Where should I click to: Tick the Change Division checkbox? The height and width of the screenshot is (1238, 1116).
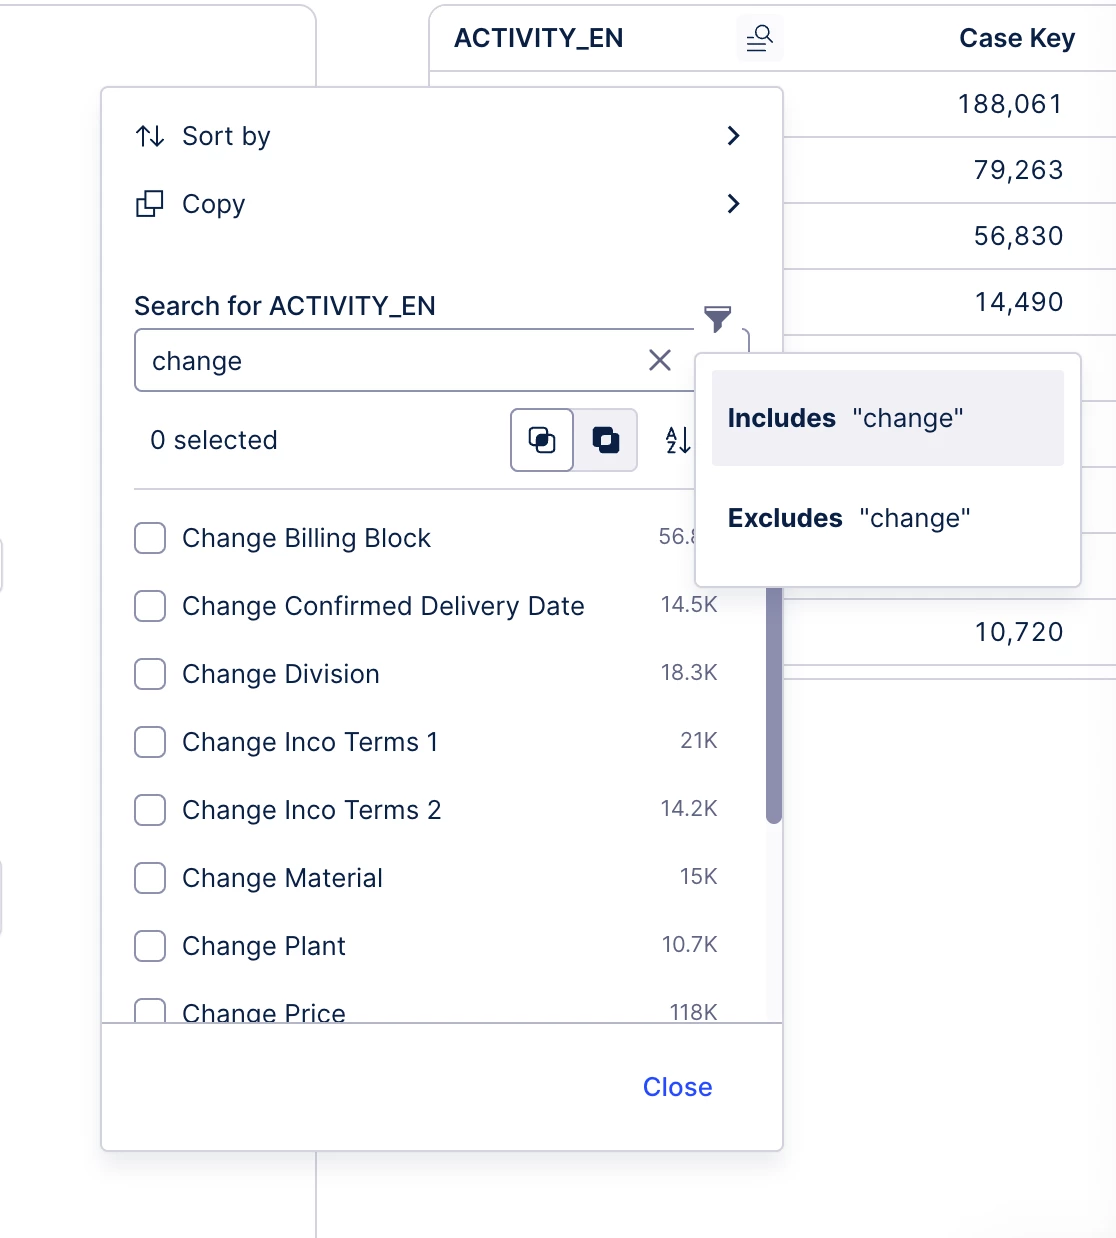[150, 674]
